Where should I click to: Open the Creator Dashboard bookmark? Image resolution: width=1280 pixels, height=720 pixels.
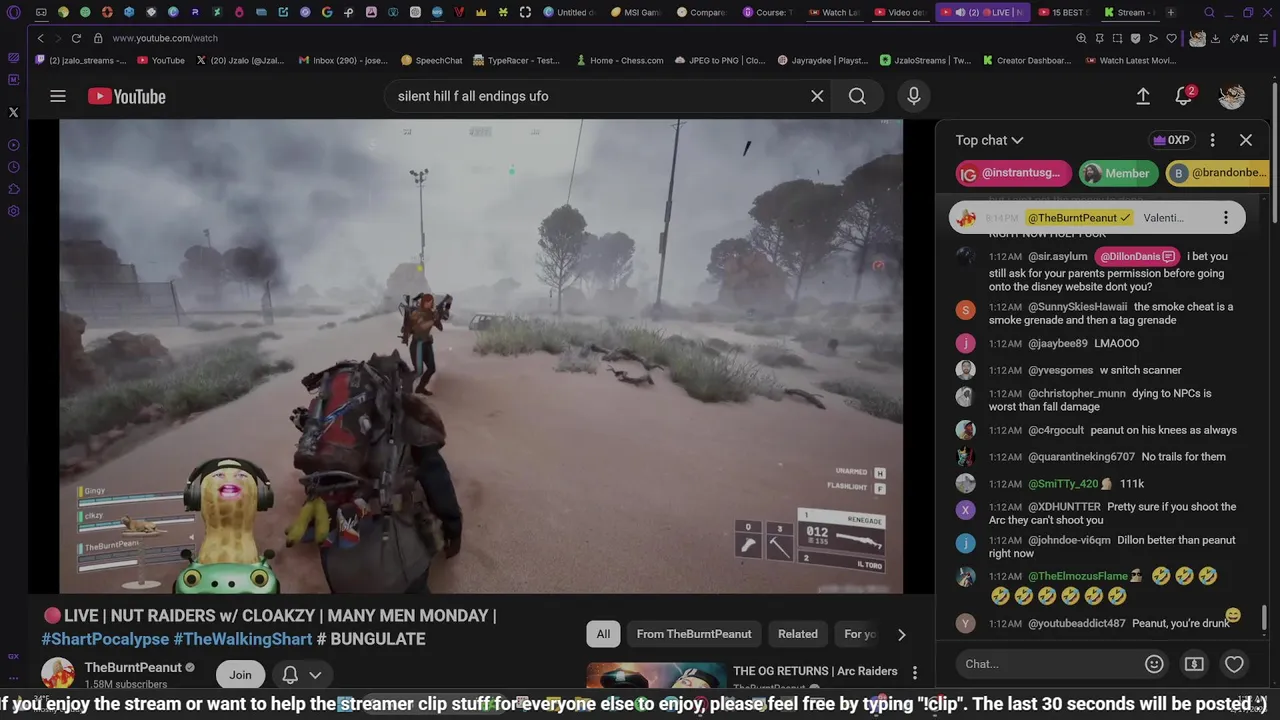pos(1026,60)
